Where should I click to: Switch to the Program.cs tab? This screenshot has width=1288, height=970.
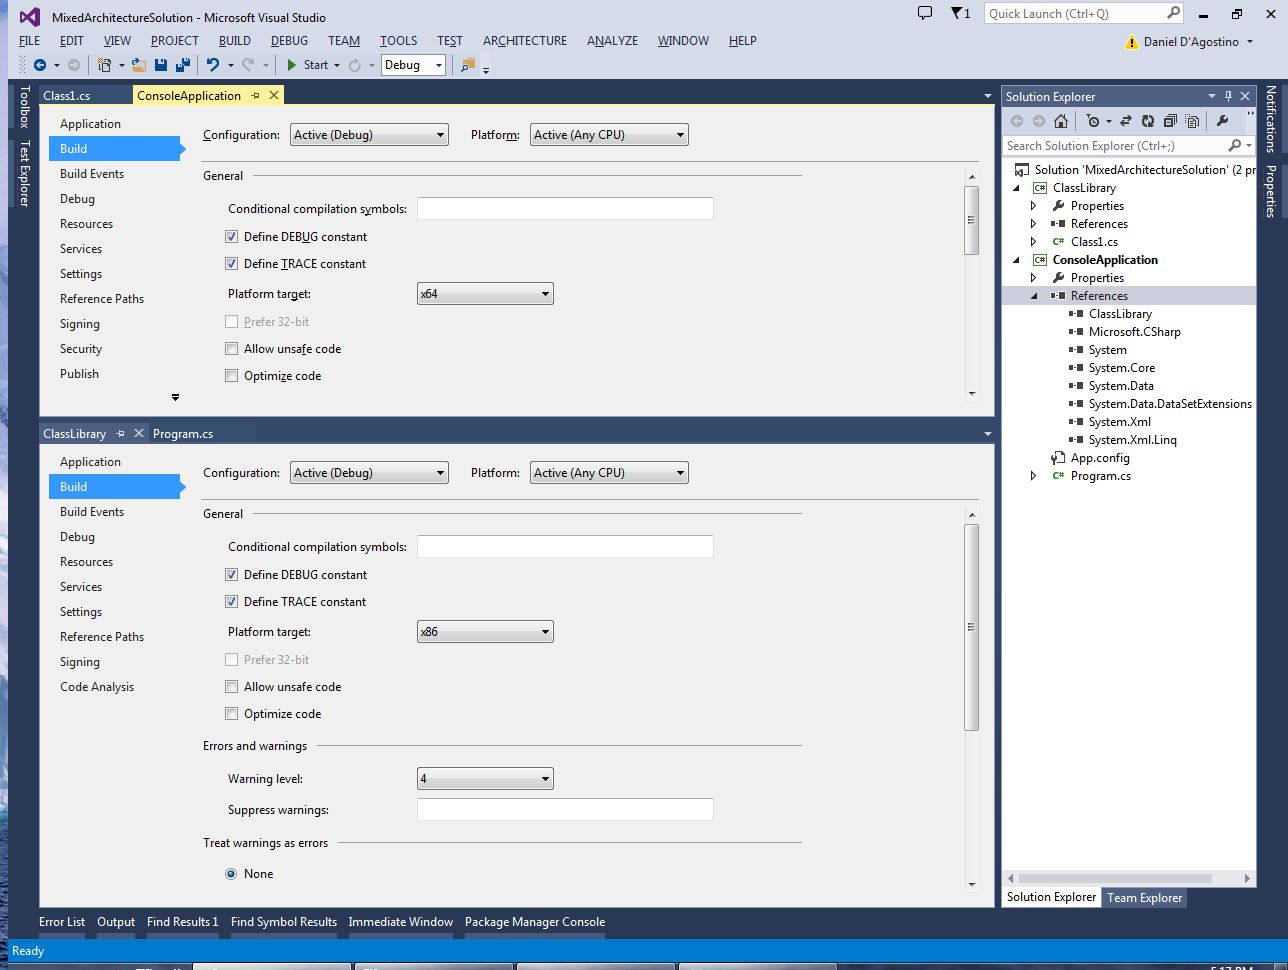pos(183,434)
